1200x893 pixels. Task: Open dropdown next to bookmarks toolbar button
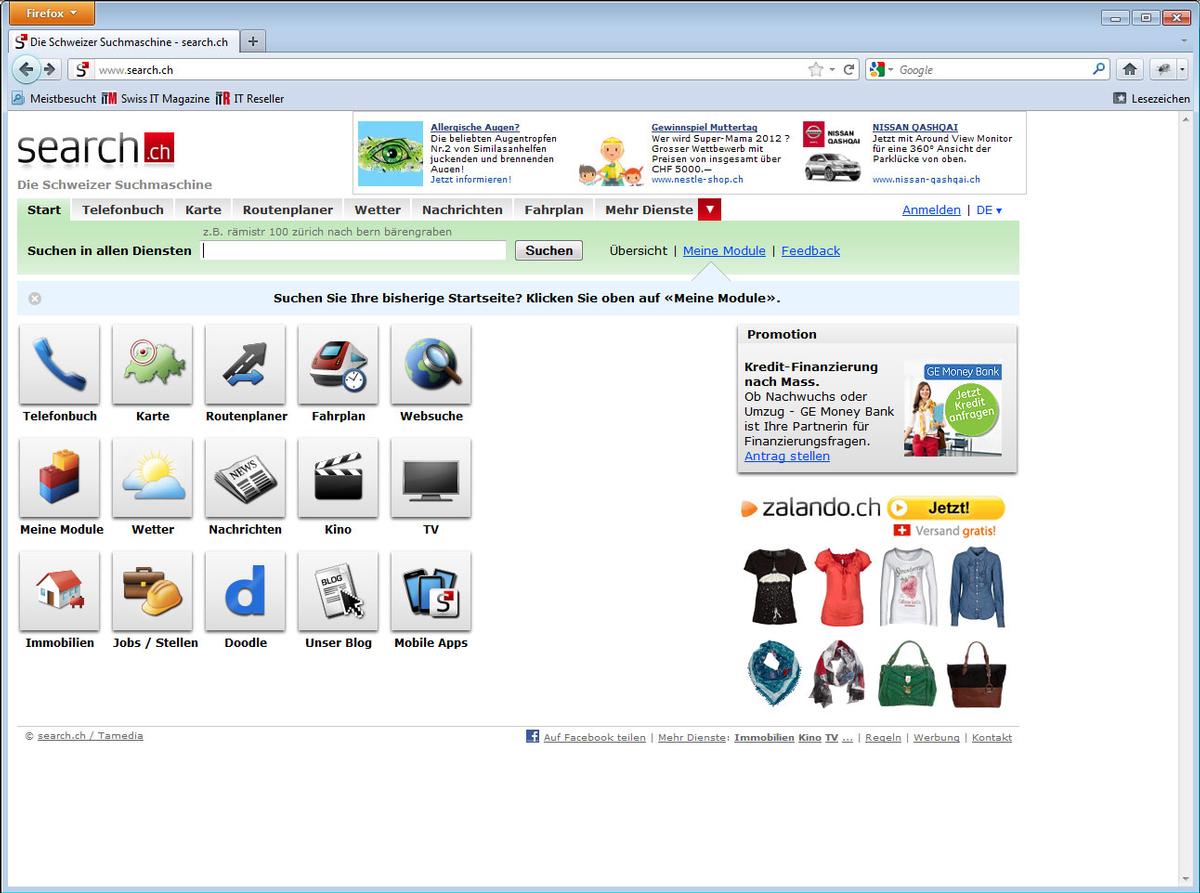click(x=1183, y=69)
